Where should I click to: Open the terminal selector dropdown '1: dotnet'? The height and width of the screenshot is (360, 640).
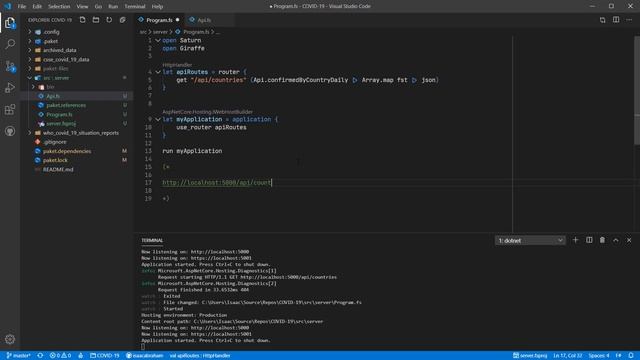click(530, 240)
